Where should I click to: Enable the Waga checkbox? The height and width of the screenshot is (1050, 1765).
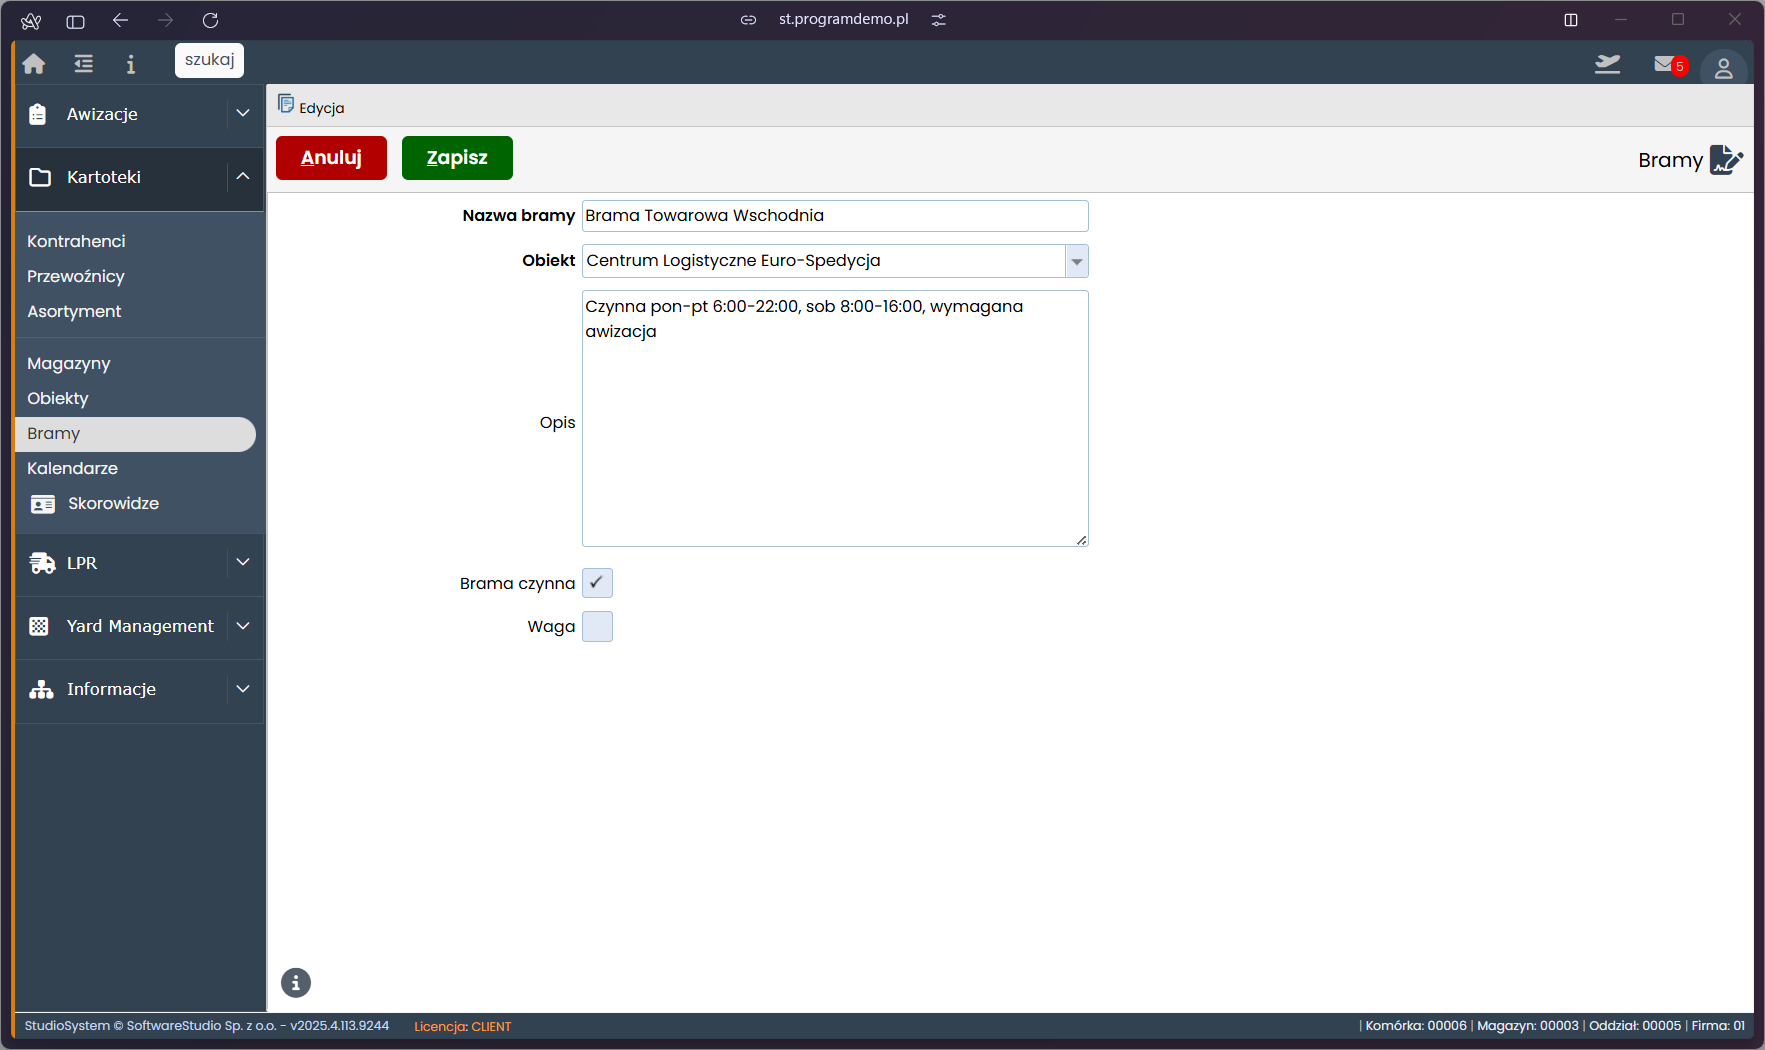click(x=597, y=627)
